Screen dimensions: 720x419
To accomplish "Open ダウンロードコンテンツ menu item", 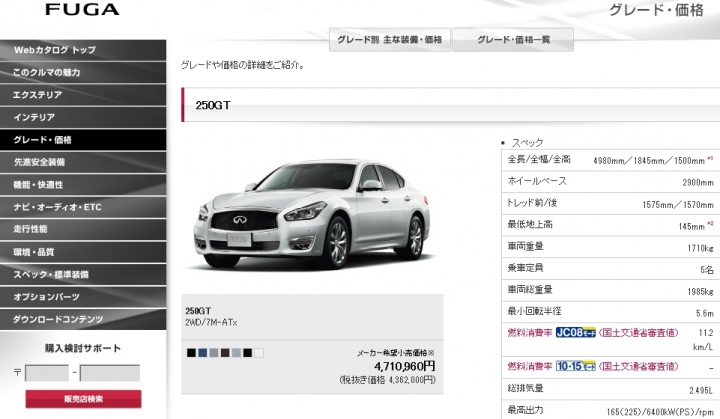I will click(83, 319).
